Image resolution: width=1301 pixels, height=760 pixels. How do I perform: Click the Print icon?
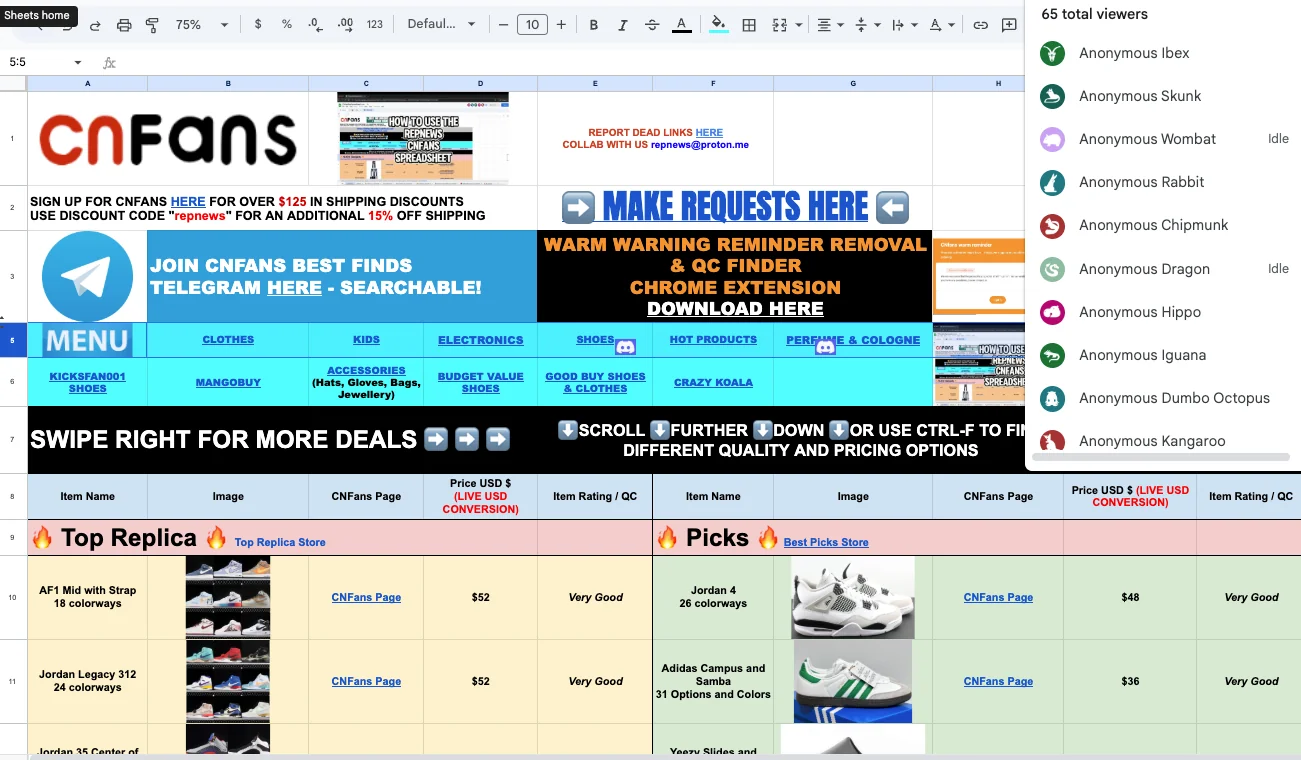(124, 25)
